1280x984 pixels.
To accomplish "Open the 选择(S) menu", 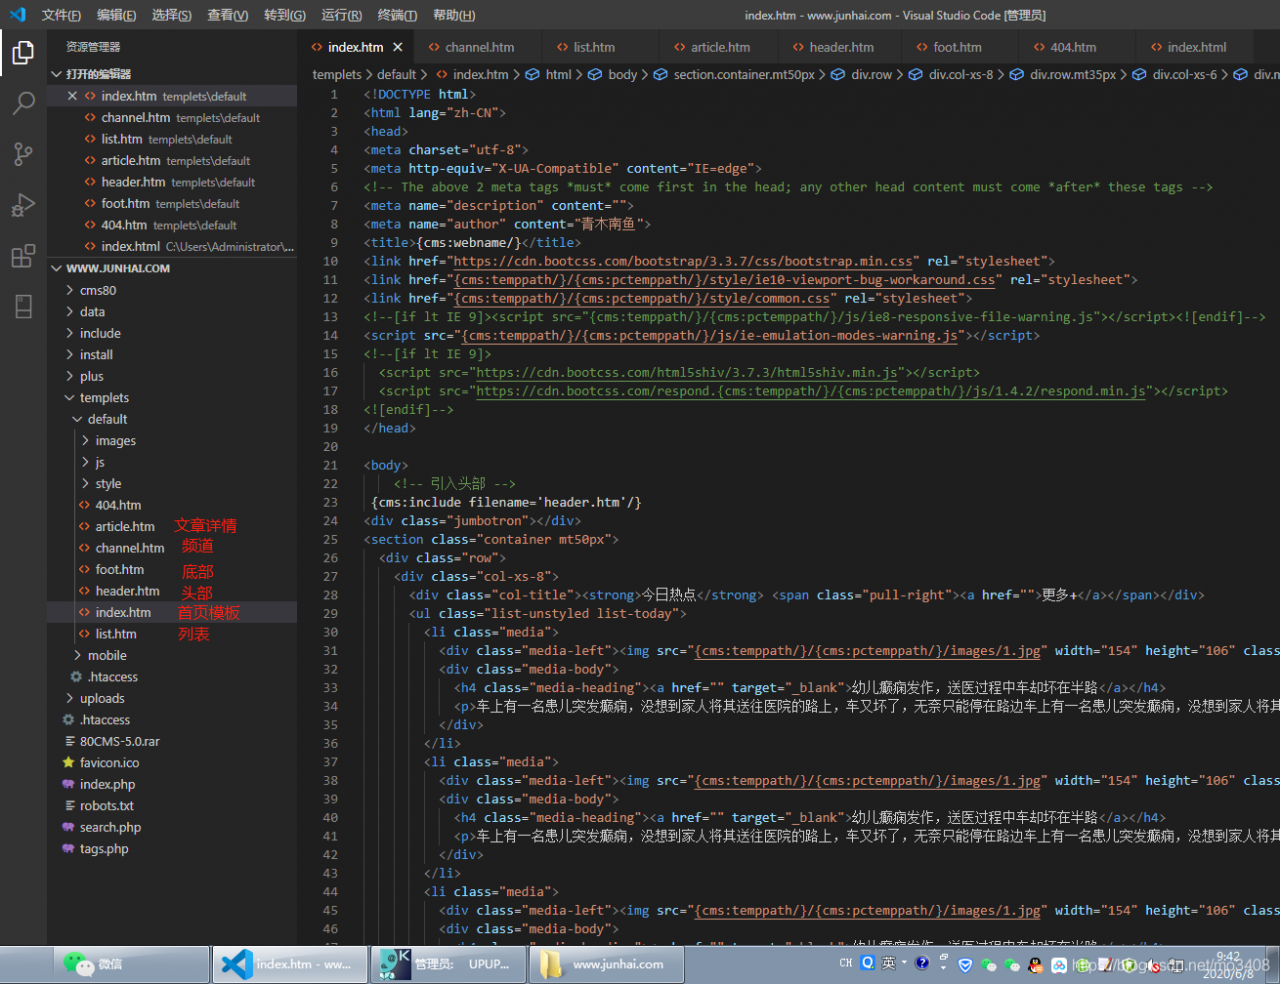I will click(x=172, y=15).
